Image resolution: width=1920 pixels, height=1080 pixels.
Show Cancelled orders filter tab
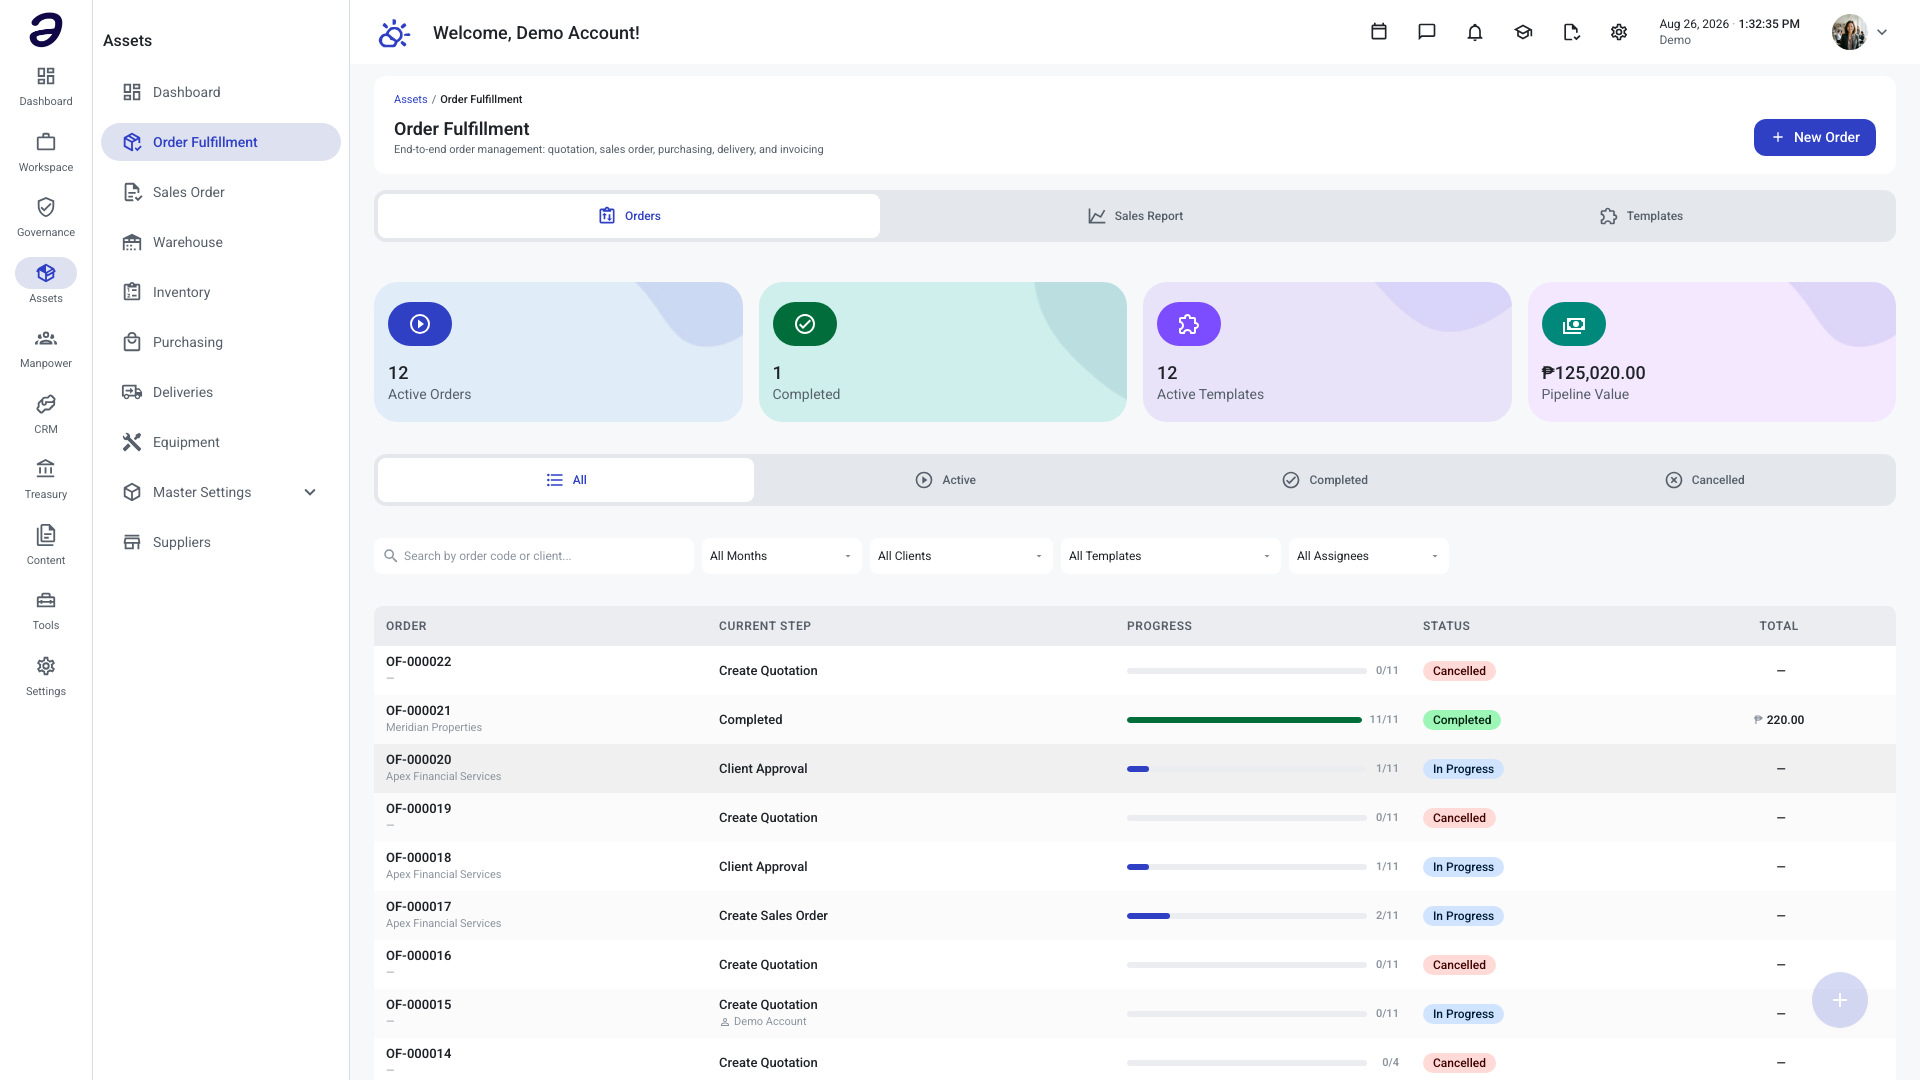[x=1704, y=480]
